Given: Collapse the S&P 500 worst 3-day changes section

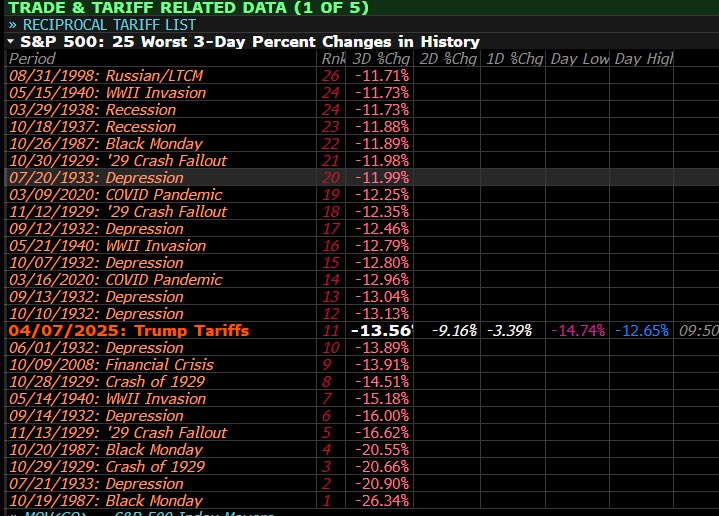Looking at the screenshot, I should (11, 42).
